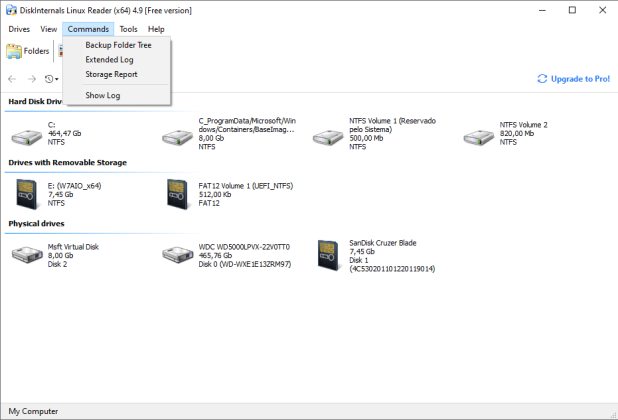Click the 500,00 Mb size text
Screen dimensions: 618x420
[x=366, y=138]
